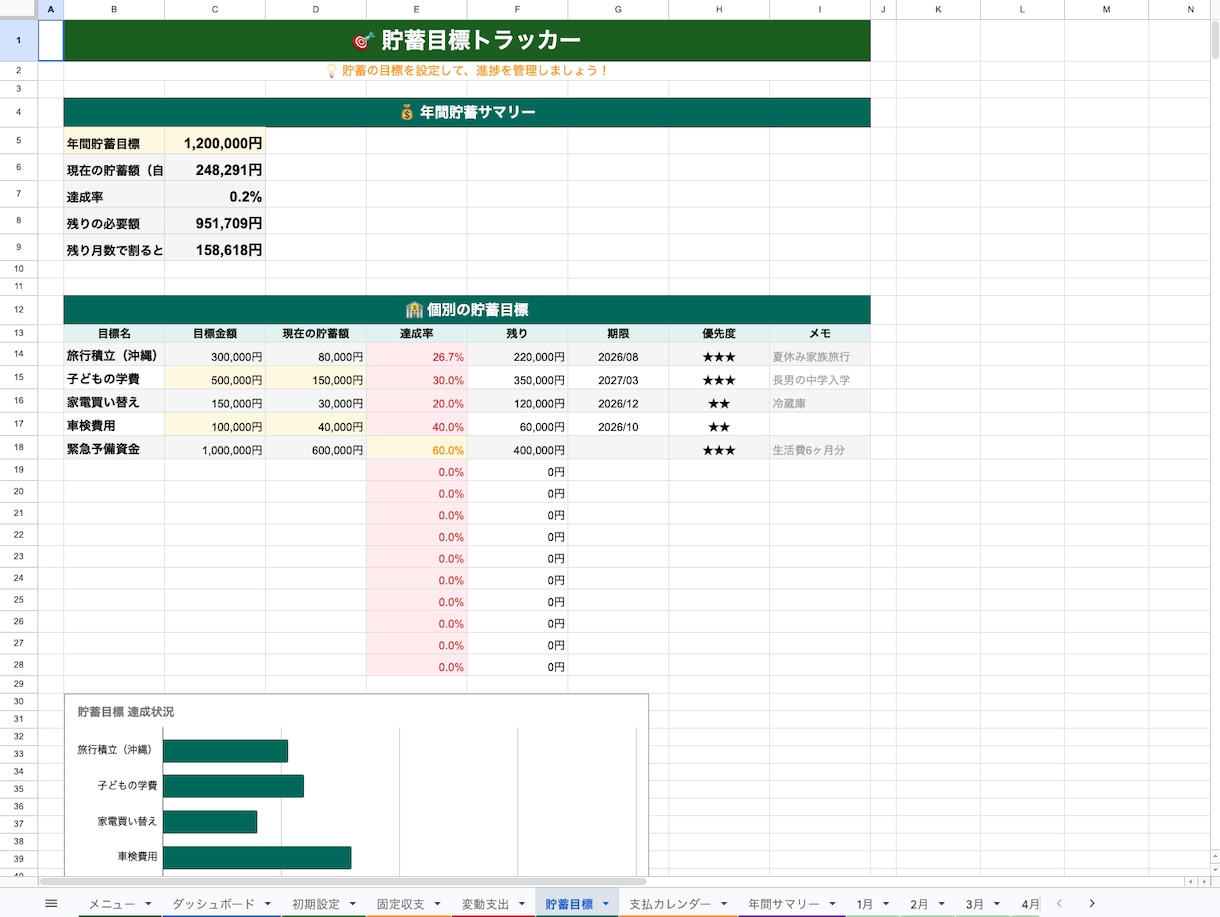Switch to 支払カレンダー sheet tab

point(669,904)
